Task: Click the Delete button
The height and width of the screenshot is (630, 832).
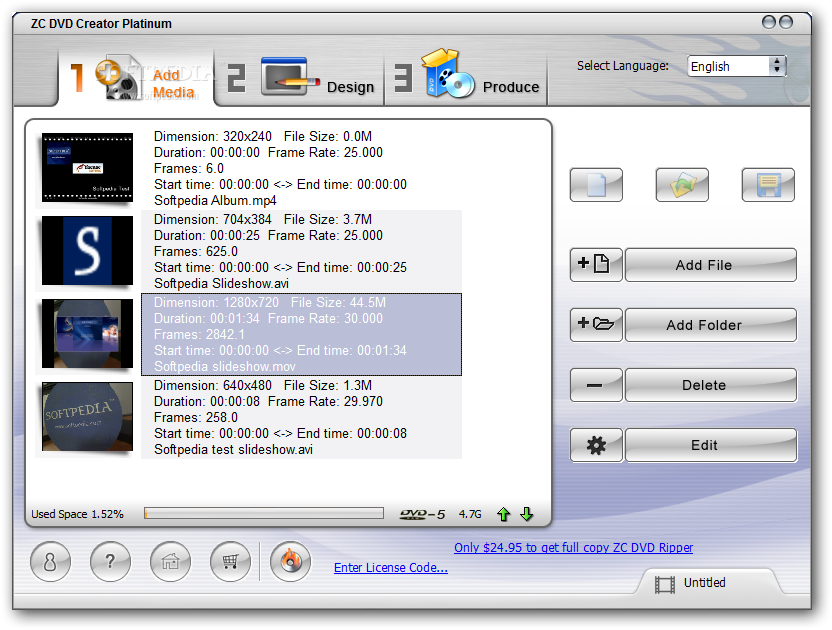Action: (710, 385)
